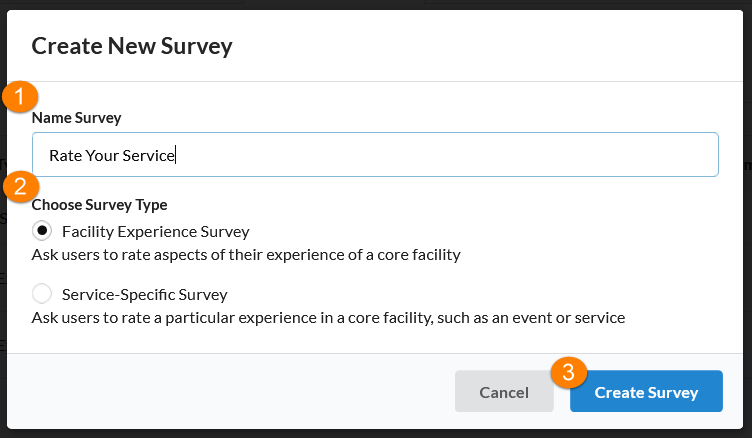Screen dimensions: 752x438
Task: Click the facility experience description text
Action: point(246,255)
